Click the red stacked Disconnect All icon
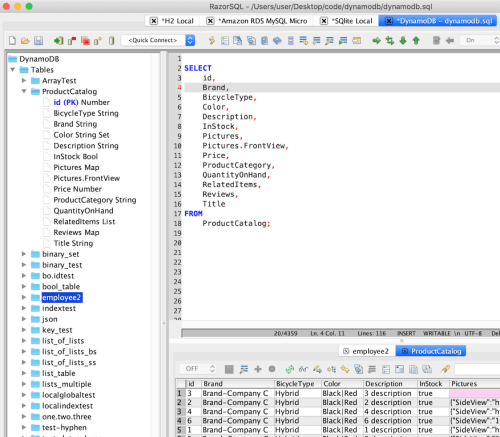 pos(85,41)
